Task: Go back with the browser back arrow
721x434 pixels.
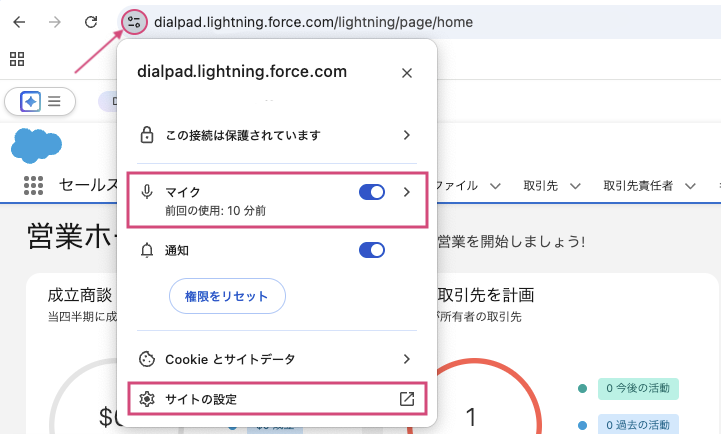Action: click(20, 21)
